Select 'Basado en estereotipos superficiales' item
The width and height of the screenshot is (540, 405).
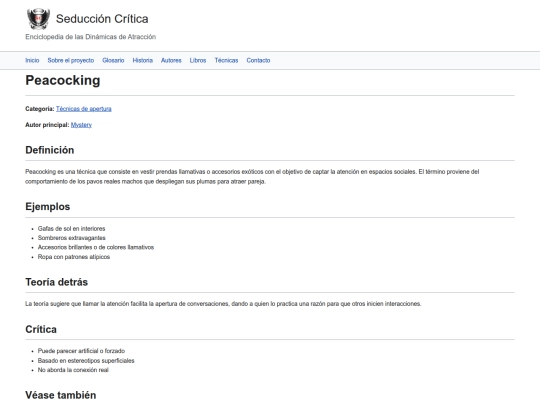[x=86, y=361]
